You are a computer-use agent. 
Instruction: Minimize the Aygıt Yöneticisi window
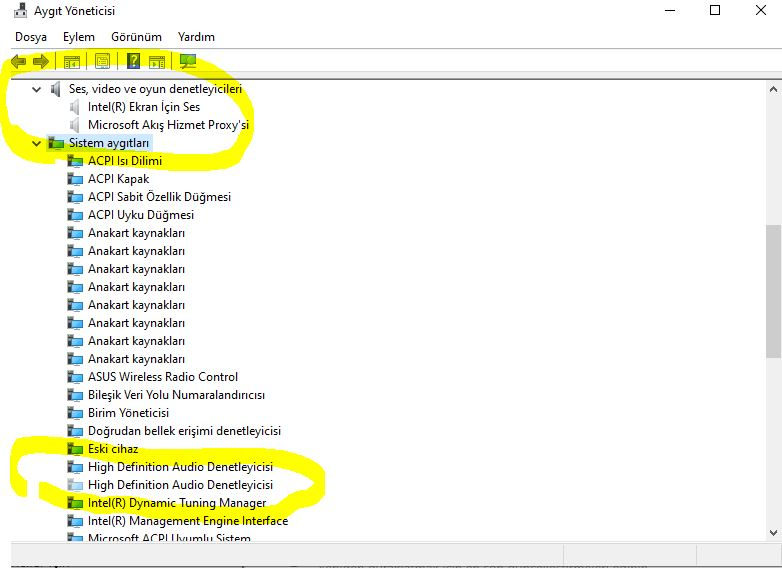[670, 10]
